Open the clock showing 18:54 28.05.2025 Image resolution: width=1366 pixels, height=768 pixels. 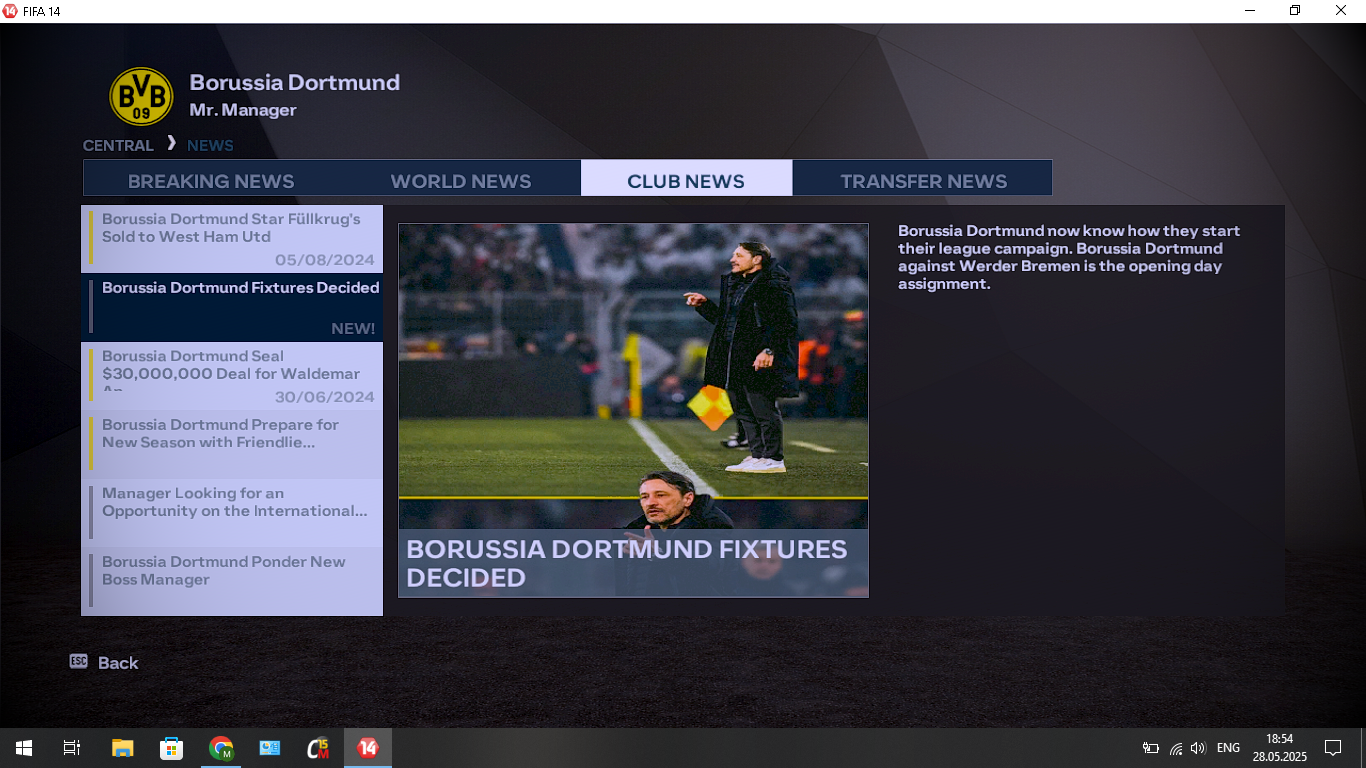pos(1279,748)
